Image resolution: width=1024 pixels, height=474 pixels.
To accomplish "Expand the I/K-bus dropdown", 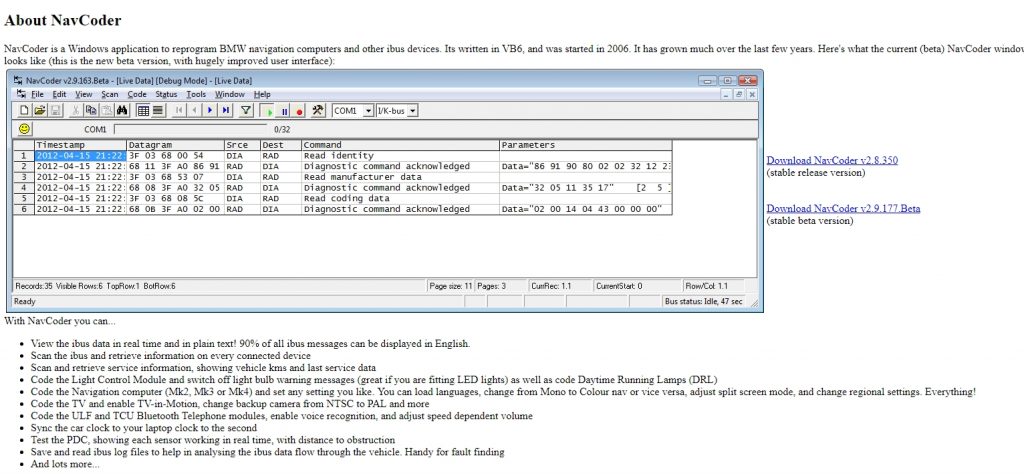I will click(413, 111).
